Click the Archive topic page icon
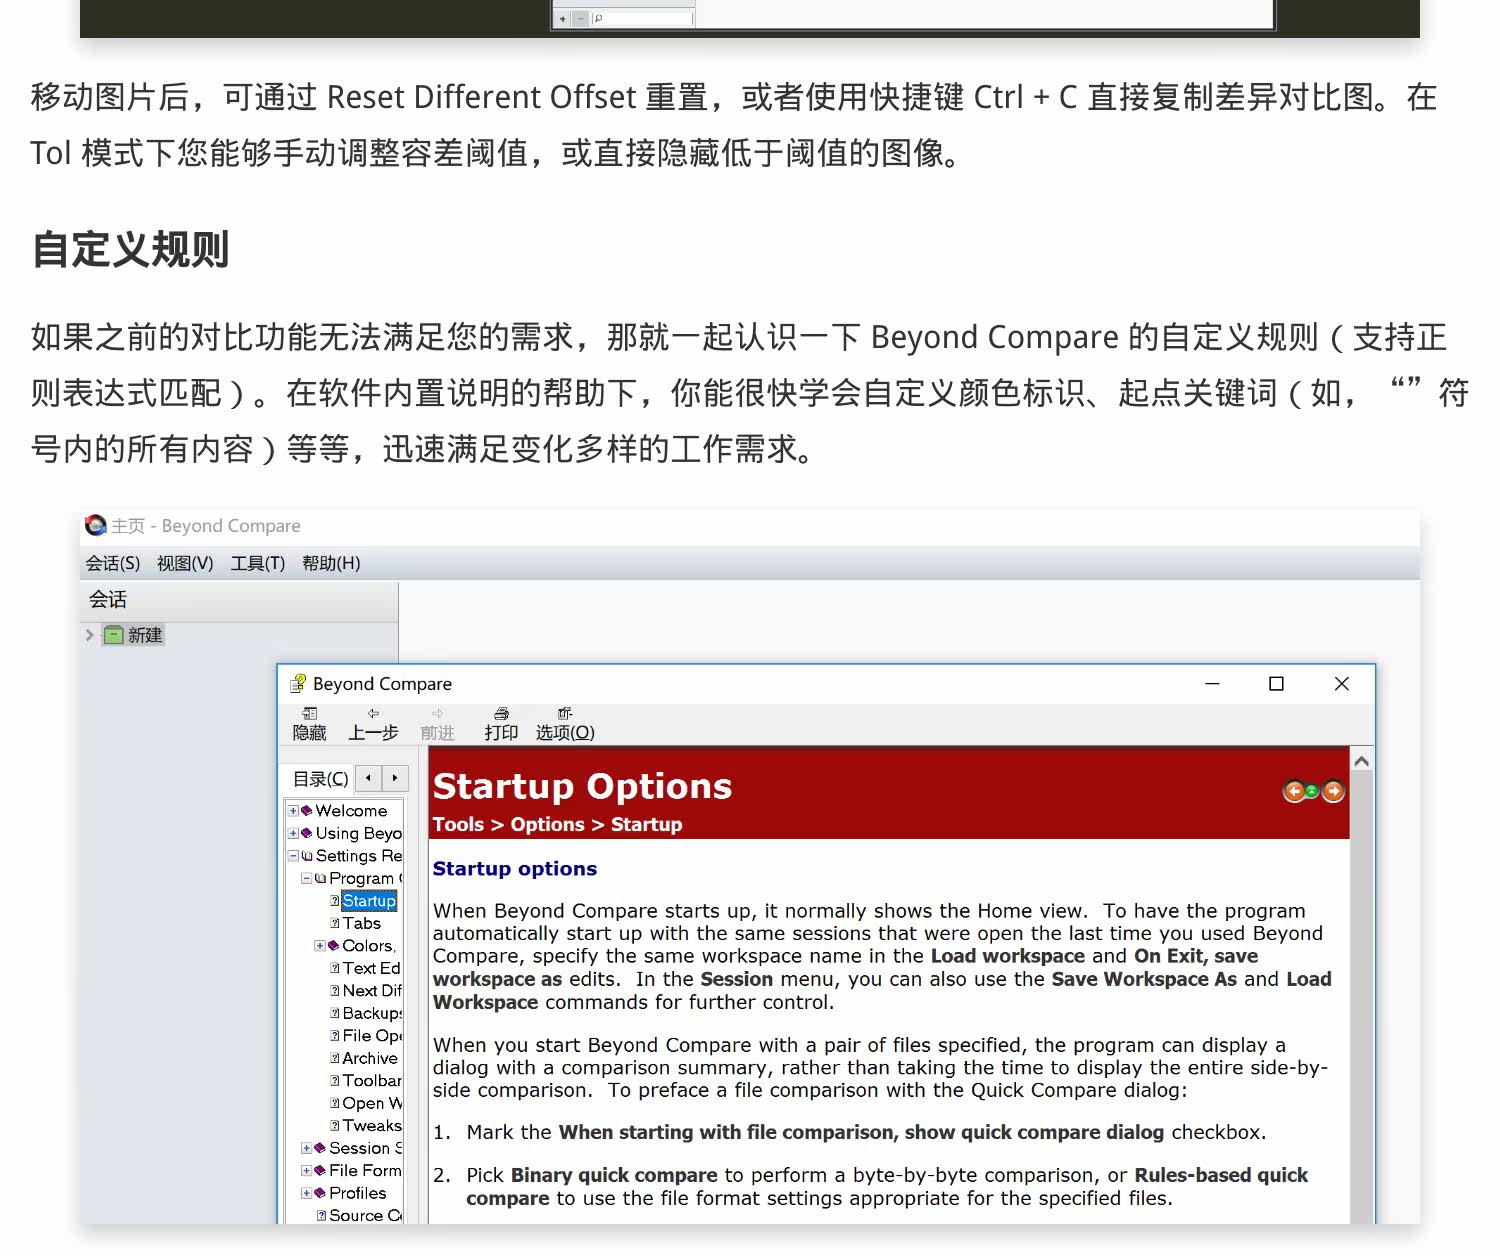The height and width of the screenshot is (1256, 1500). tap(335, 1058)
